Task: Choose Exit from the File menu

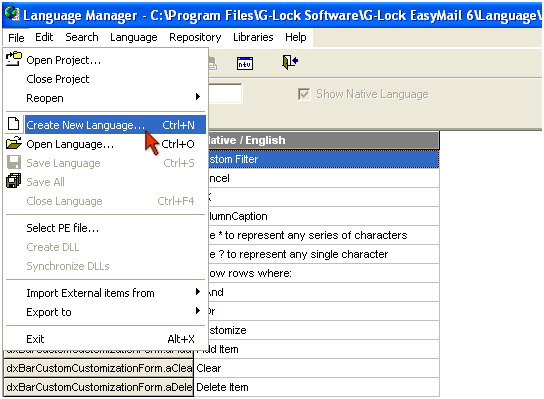Action: (105, 339)
